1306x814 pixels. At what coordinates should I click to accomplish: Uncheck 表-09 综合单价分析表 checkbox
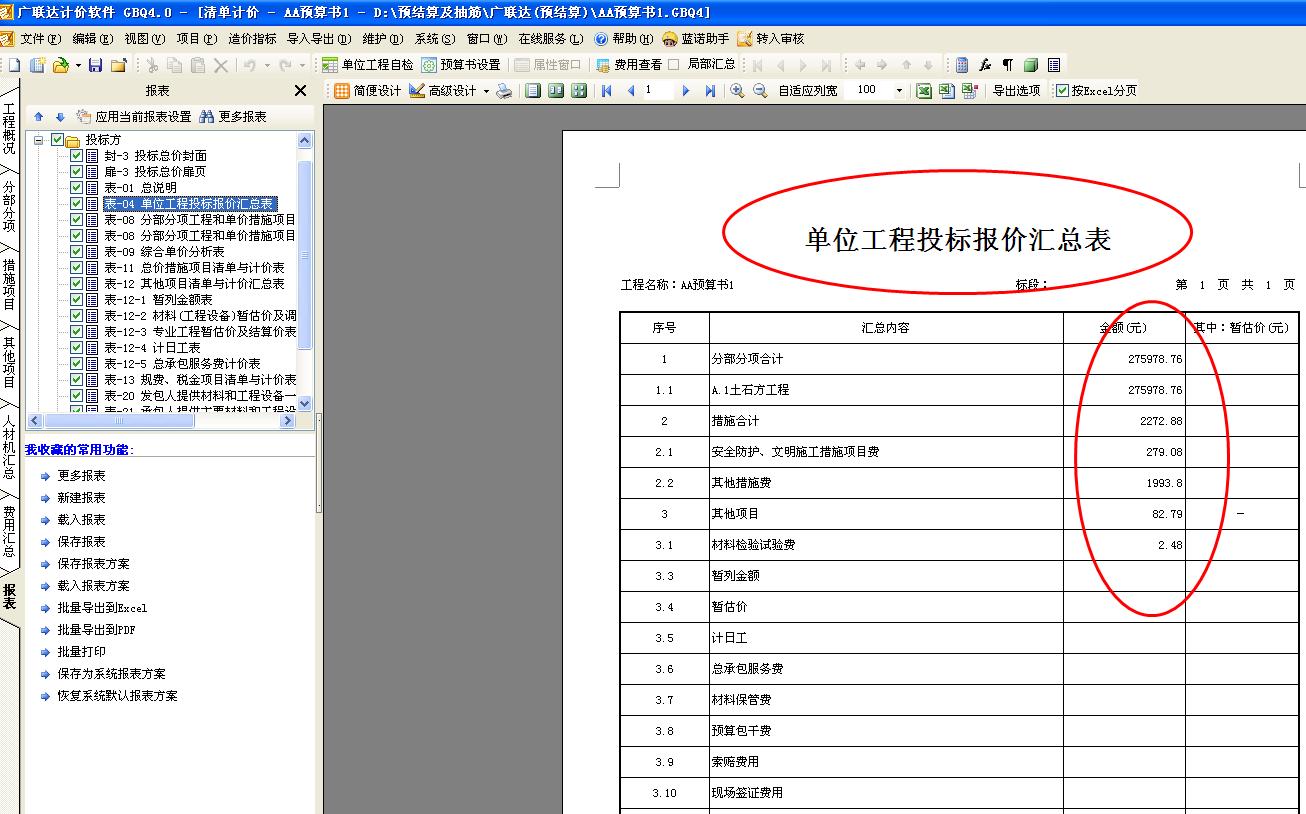tap(76, 252)
